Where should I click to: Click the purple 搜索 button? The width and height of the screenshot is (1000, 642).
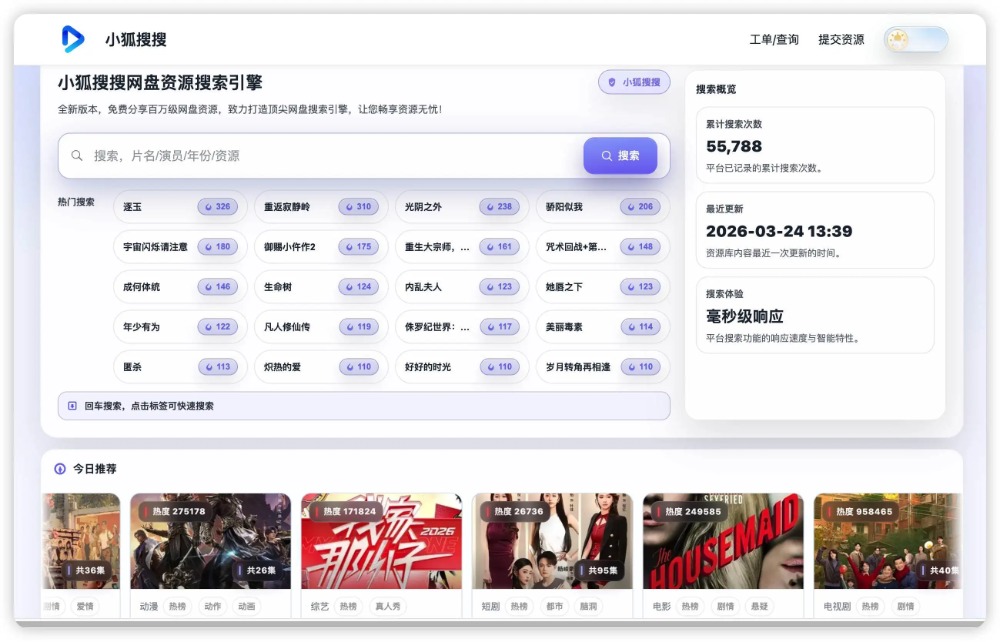[x=620, y=156]
